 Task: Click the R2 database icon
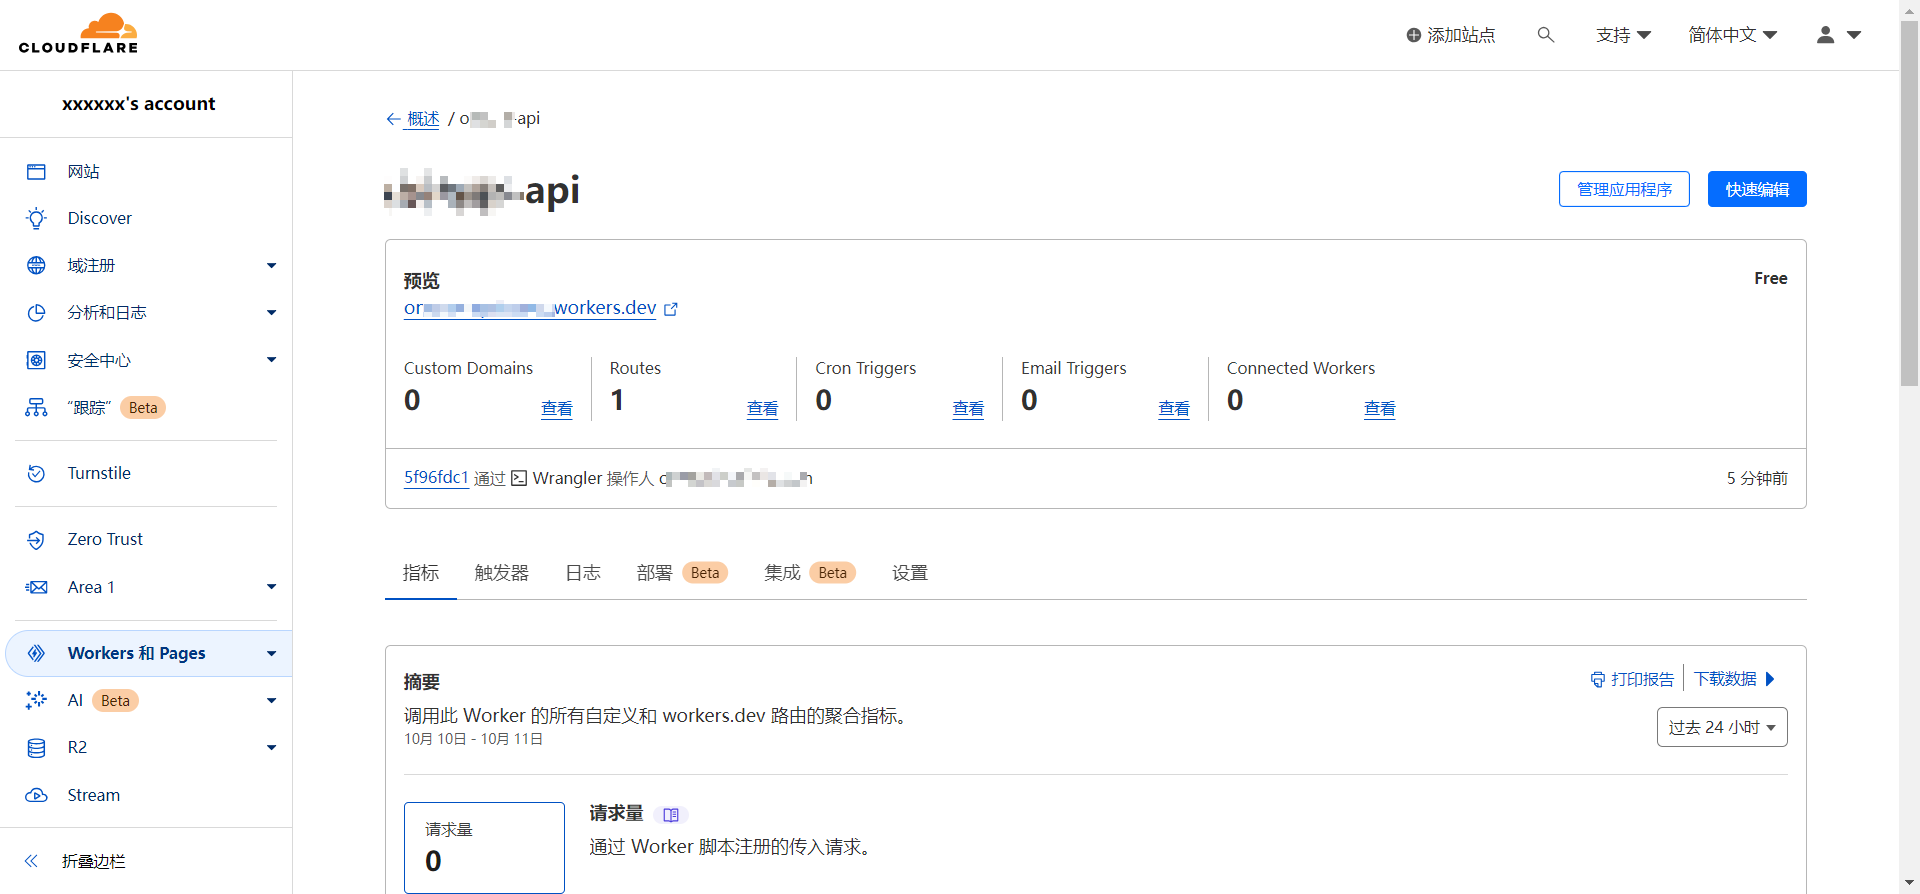click(x=36, y=748)
